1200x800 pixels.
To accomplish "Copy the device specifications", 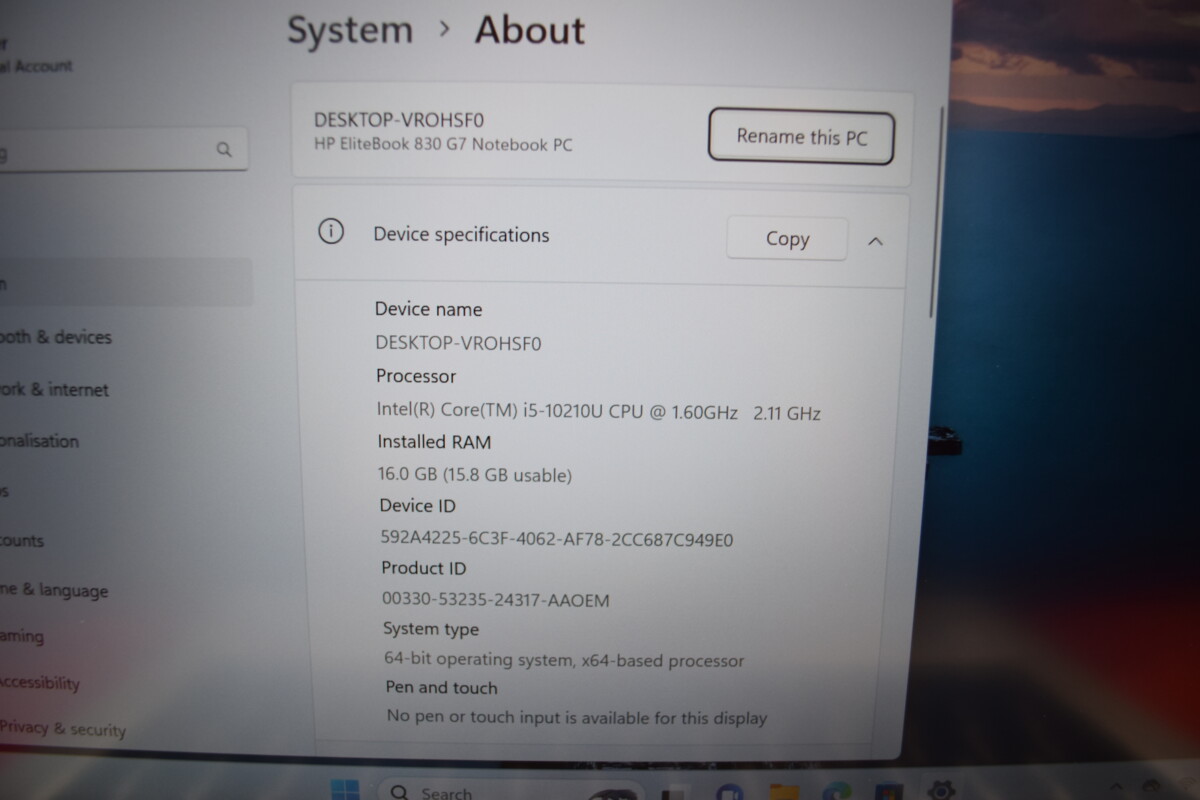I will tap(787, 239).
